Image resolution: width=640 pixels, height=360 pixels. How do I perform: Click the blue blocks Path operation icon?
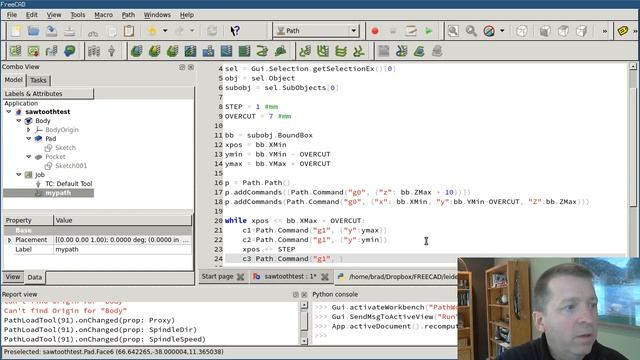(x=209, y=51)
